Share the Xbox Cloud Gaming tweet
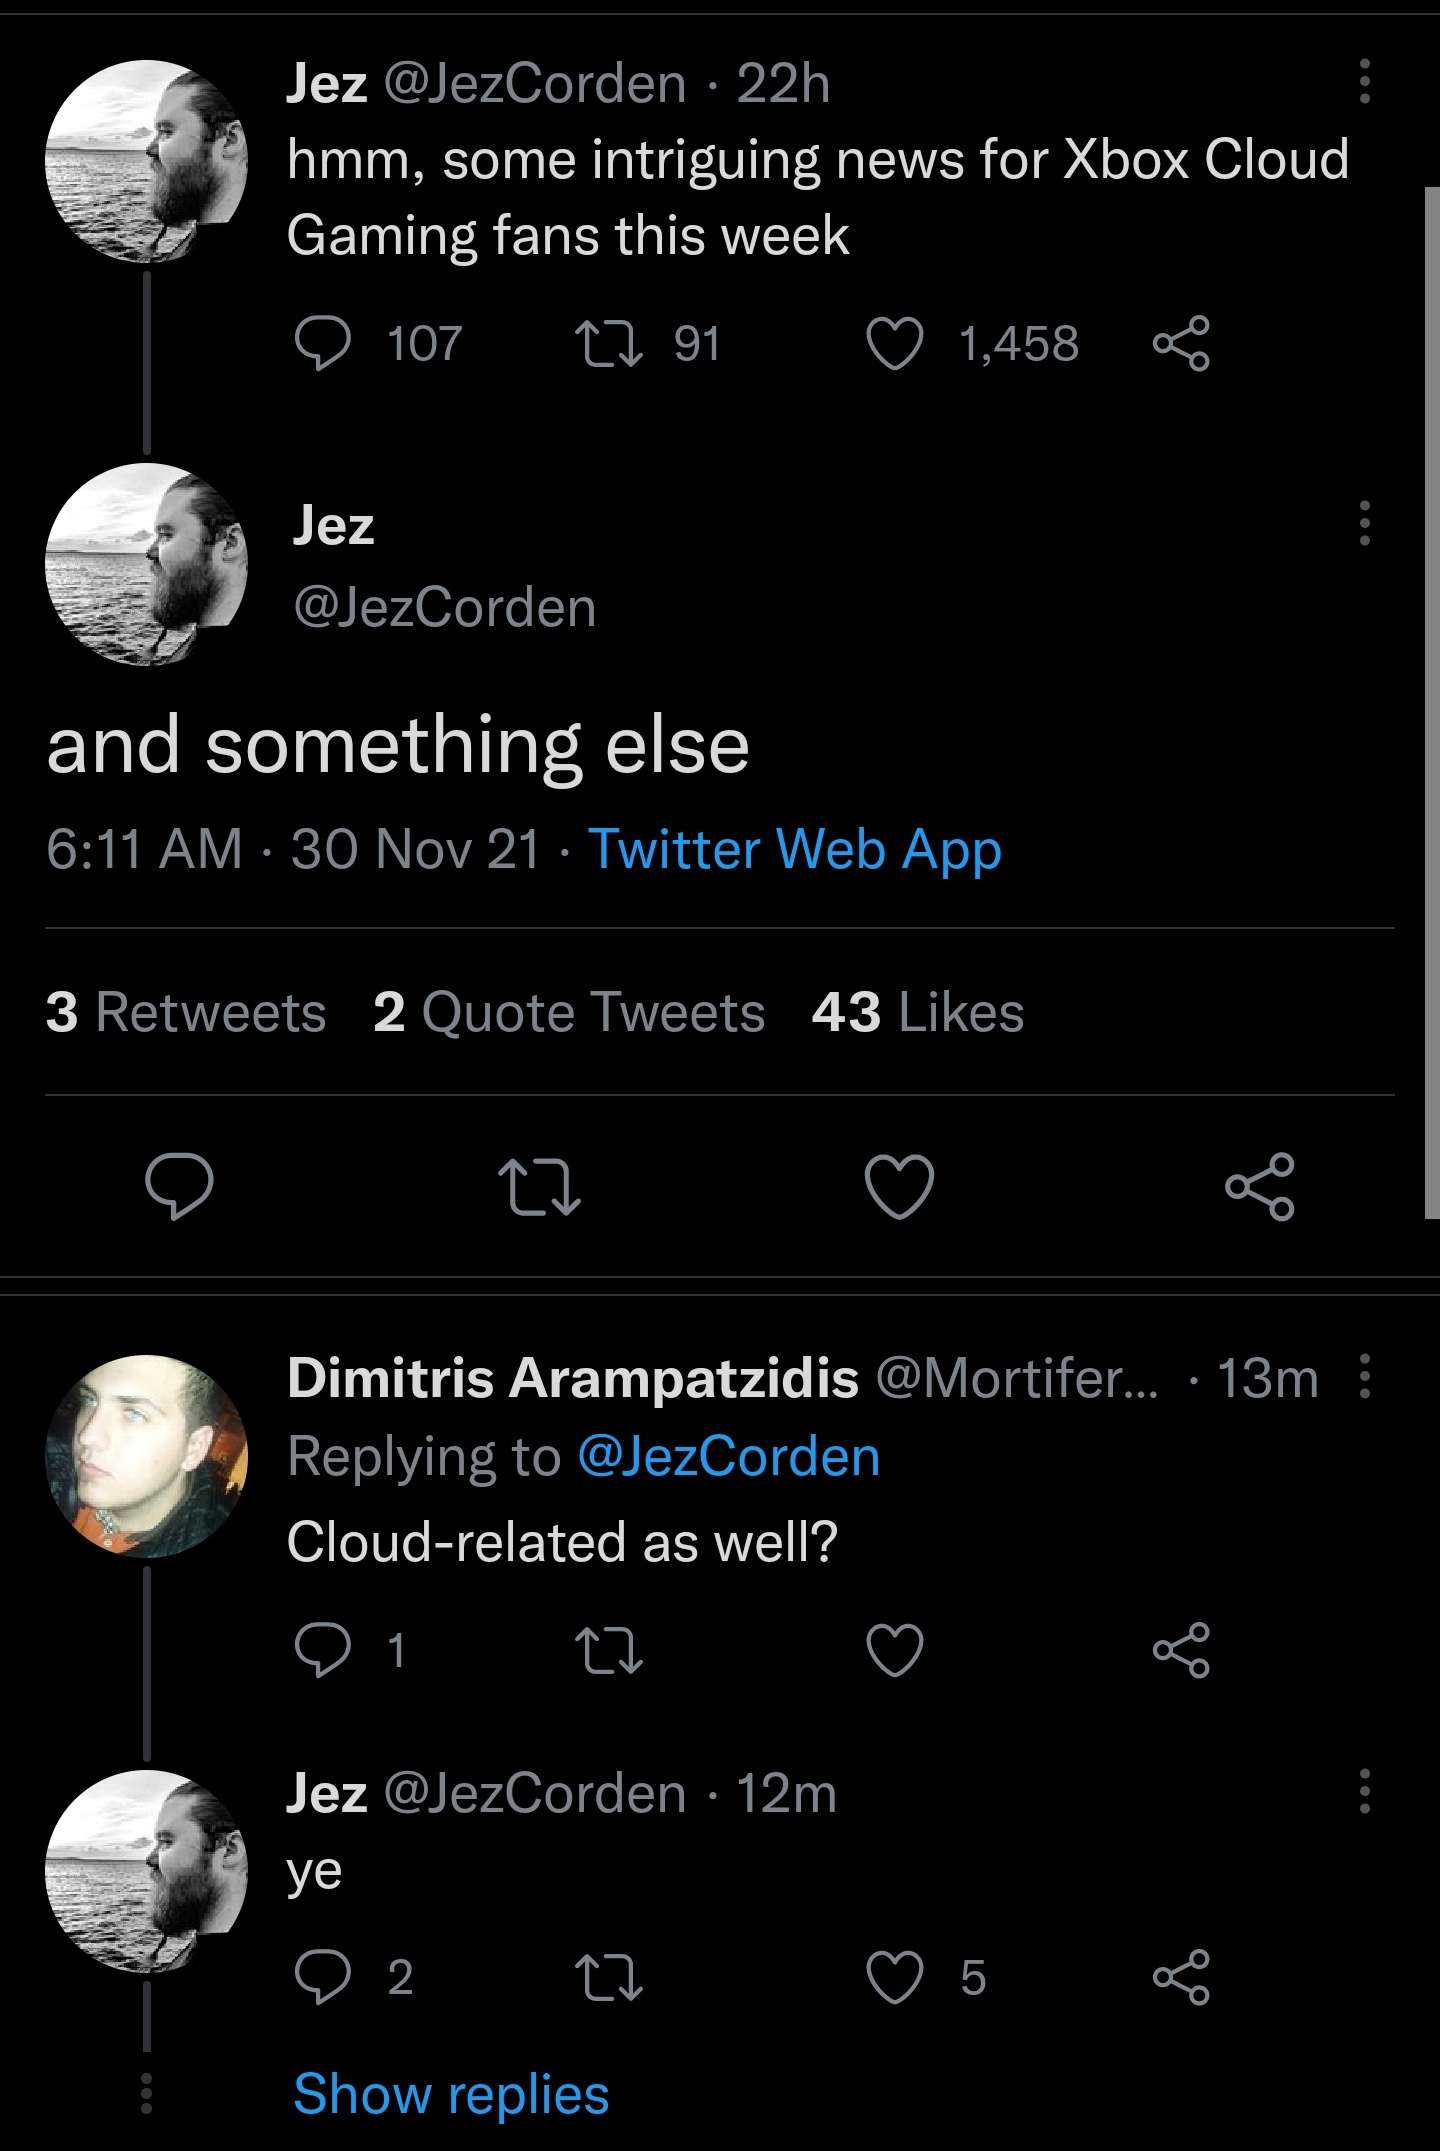Image resolution: width=1440 pixels, height=2151 pixels. [1181, 344]
